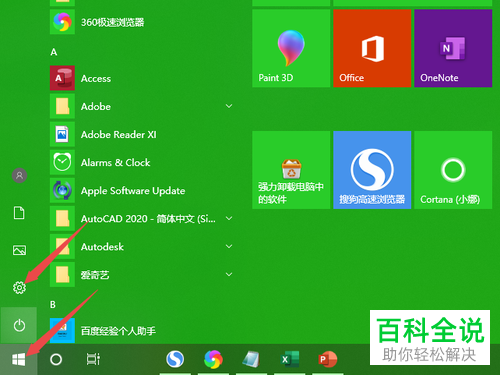This screenshot has width=500, height=375.
Task: Expand the AutoCAD 2020 folder chevron
Action: click(x=229, y=218)
